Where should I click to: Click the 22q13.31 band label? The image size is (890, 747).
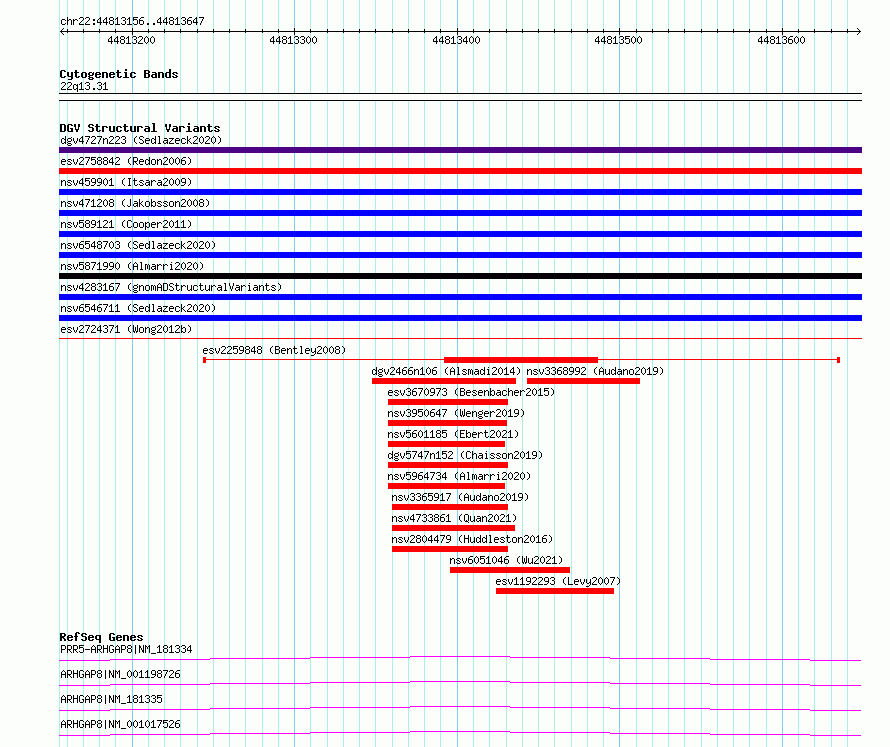click(x=84, y=86)
